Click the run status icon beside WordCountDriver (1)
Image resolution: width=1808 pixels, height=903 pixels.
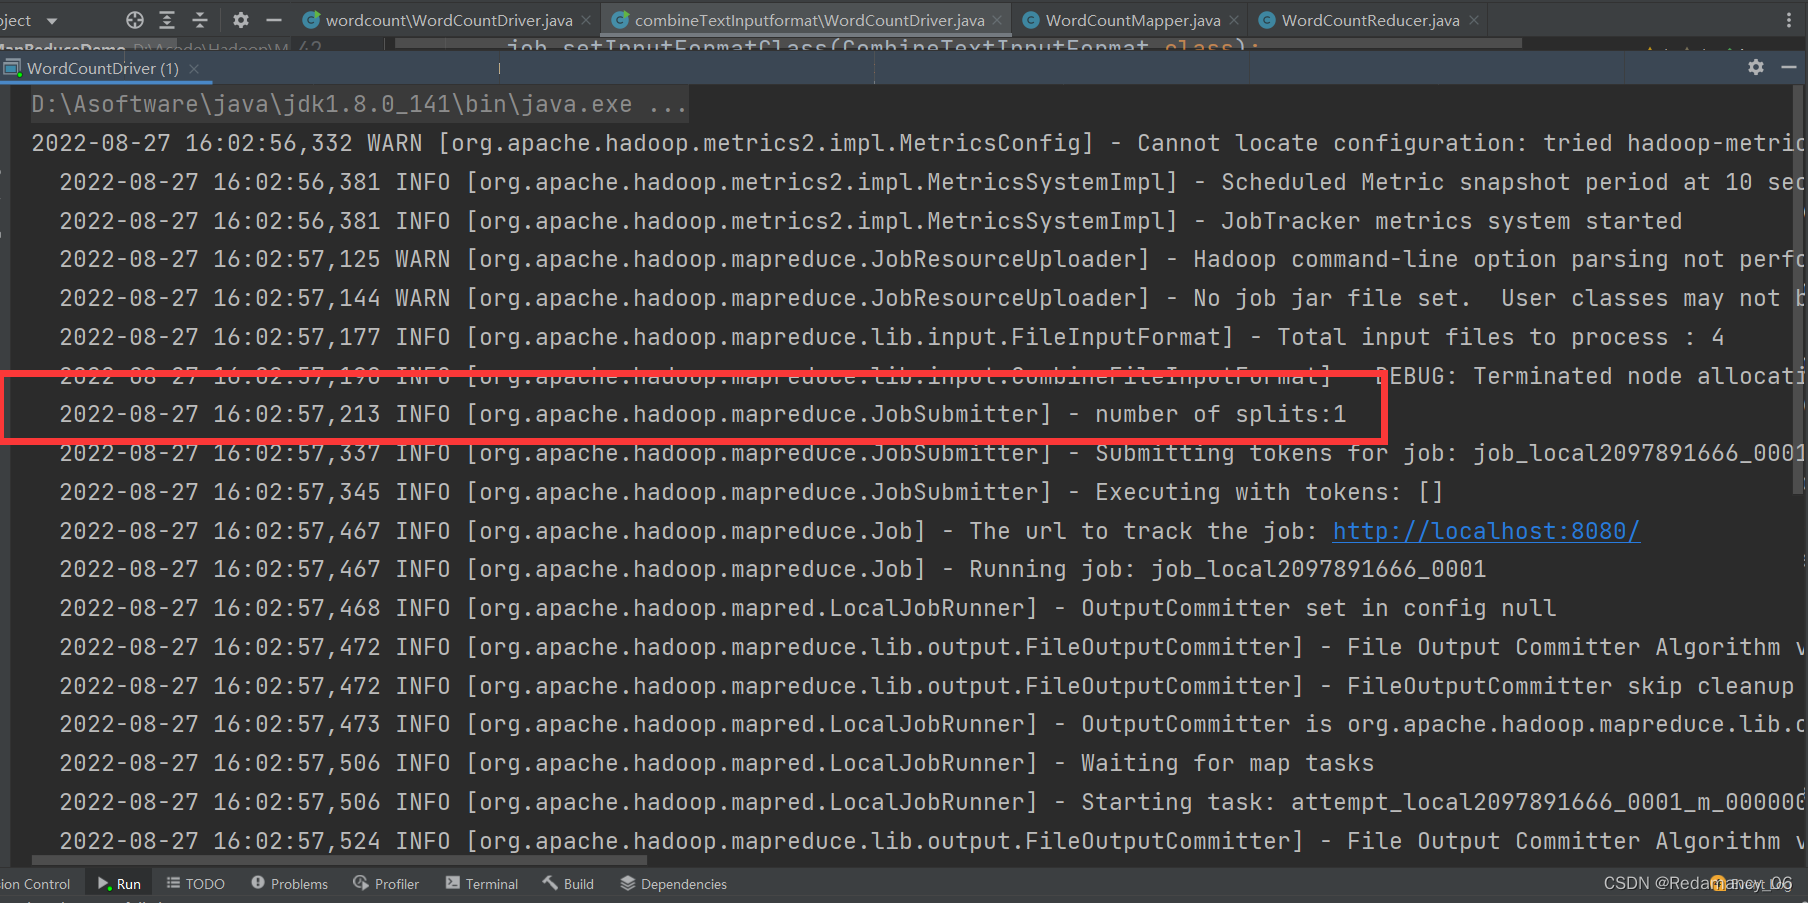click(x=12, y=67)
